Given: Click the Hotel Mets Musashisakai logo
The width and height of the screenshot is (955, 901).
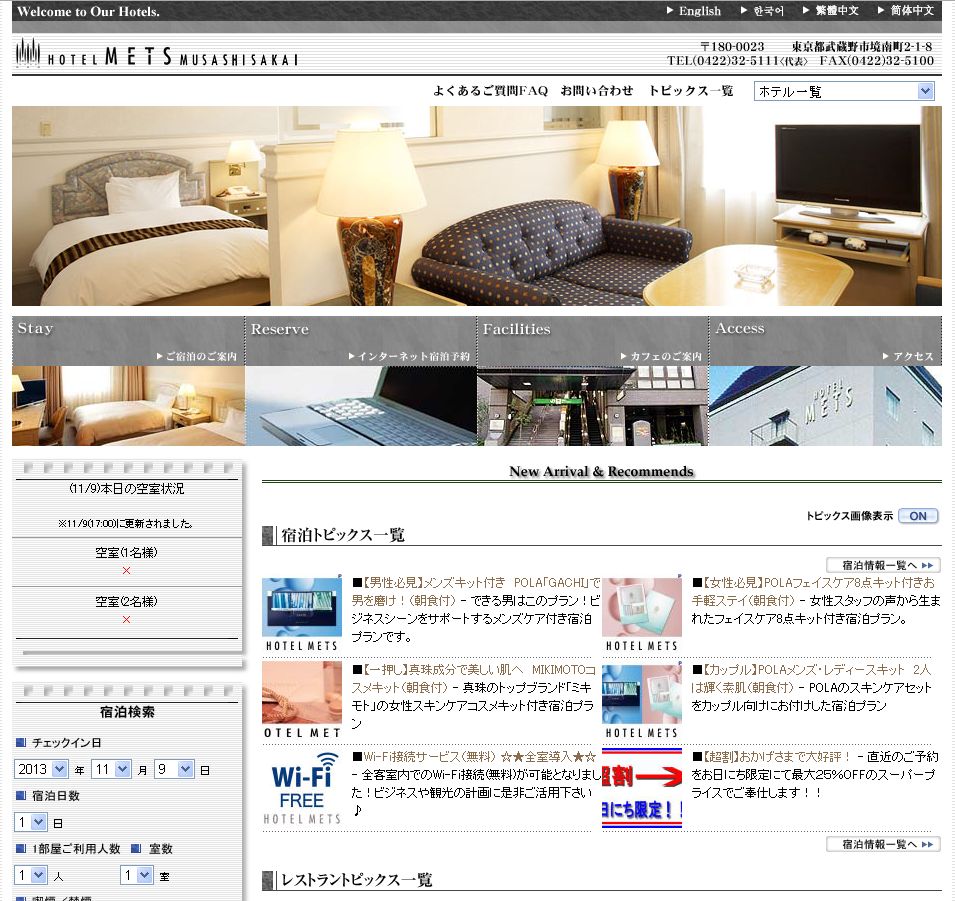Looking at the screenshot, I should pyautogui.click(x=157, y=53).
